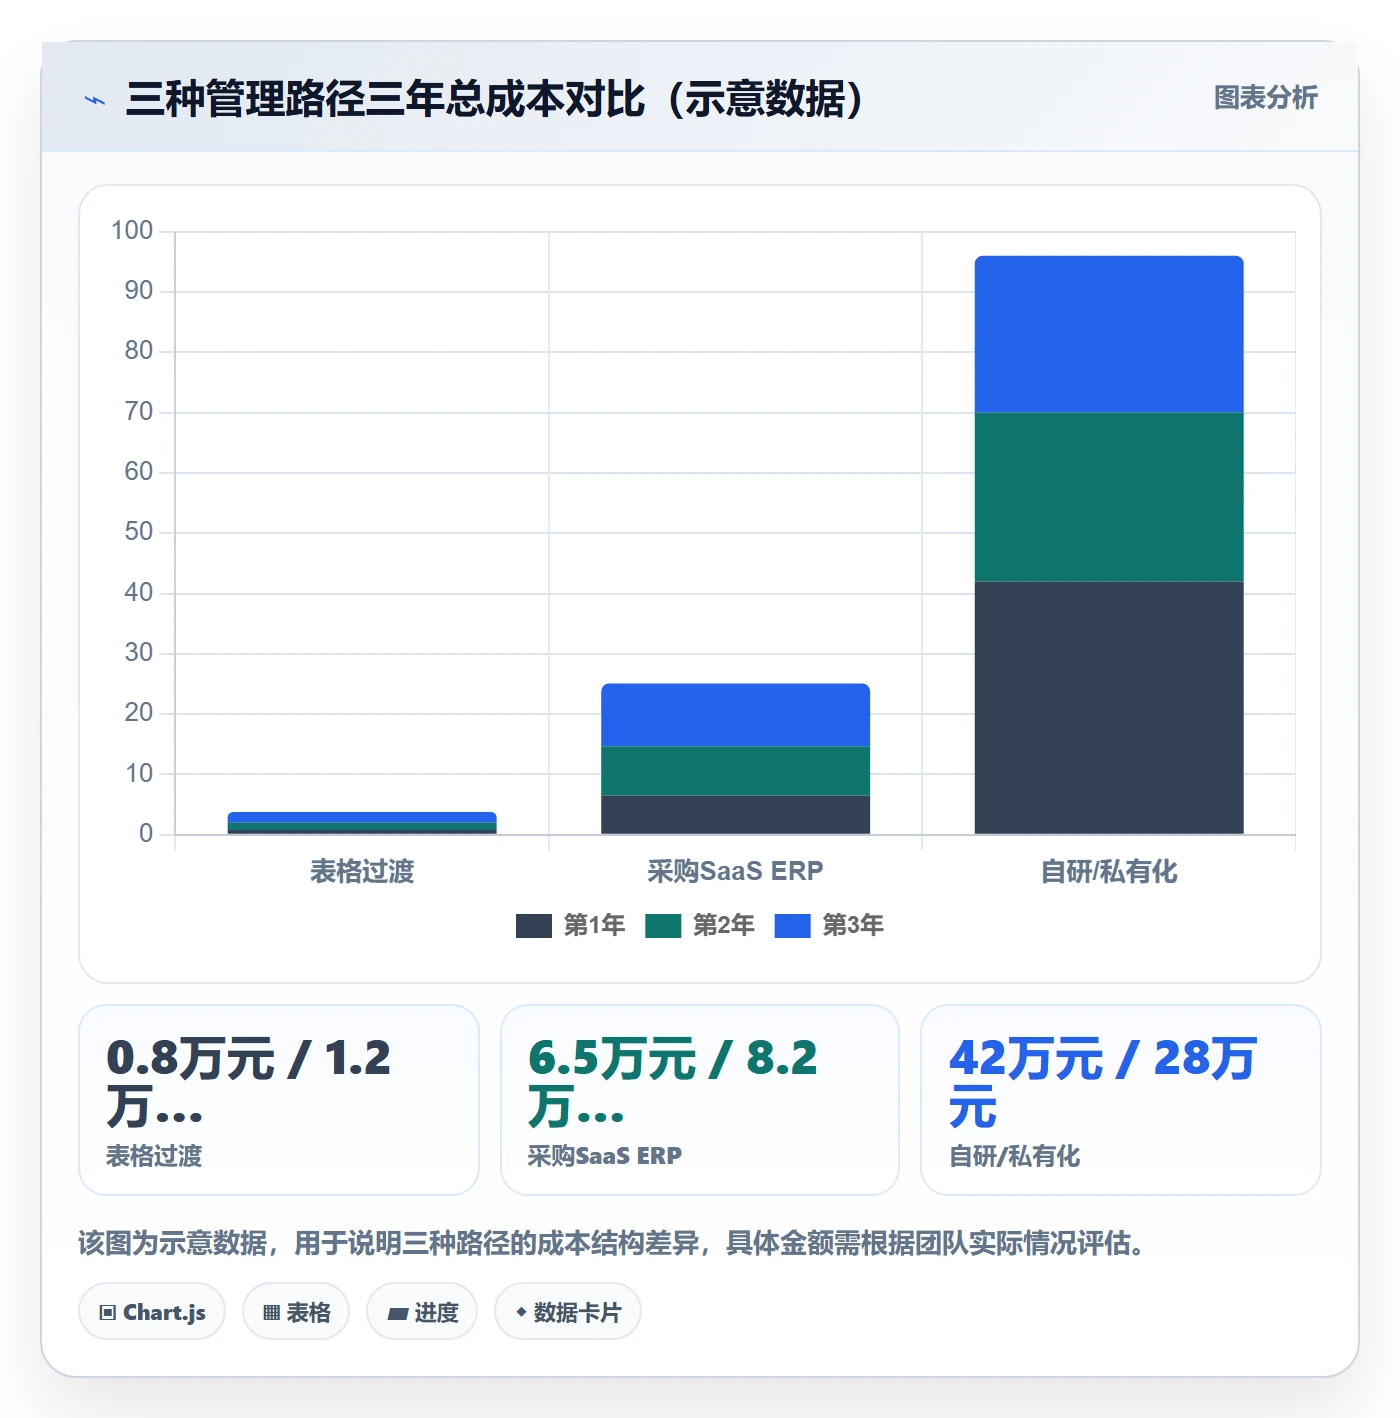Select the 表格 tag

tap(296, 1312)
